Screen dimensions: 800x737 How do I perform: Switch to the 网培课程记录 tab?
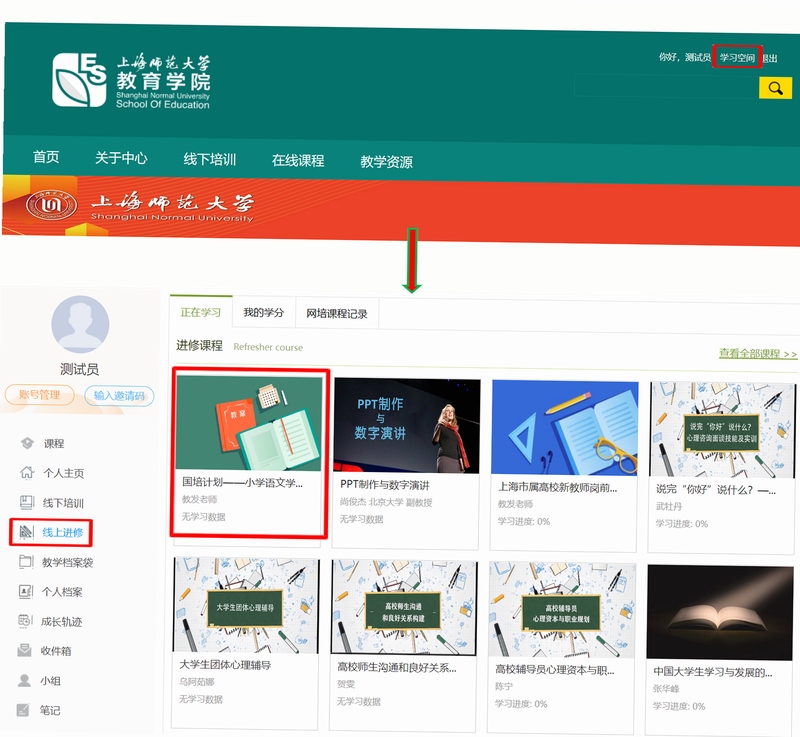click(337, 314)
